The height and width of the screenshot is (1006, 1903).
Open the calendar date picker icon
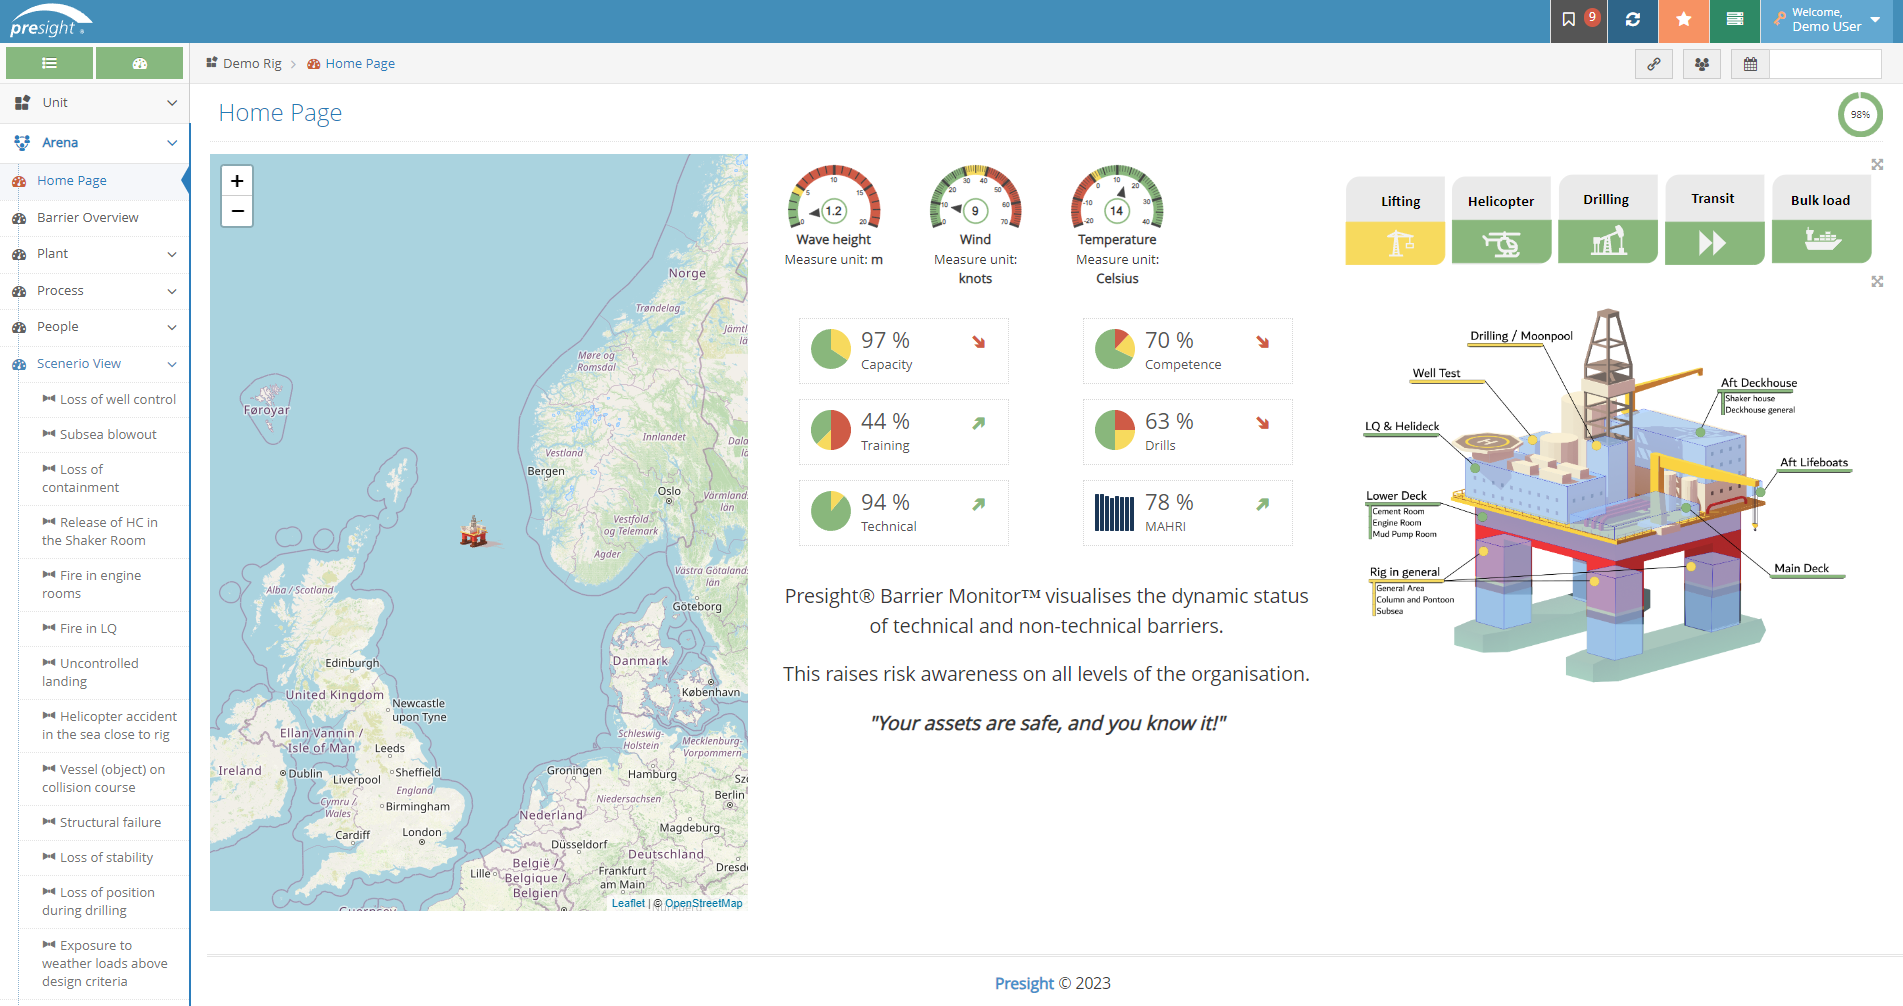[1749, 63]
